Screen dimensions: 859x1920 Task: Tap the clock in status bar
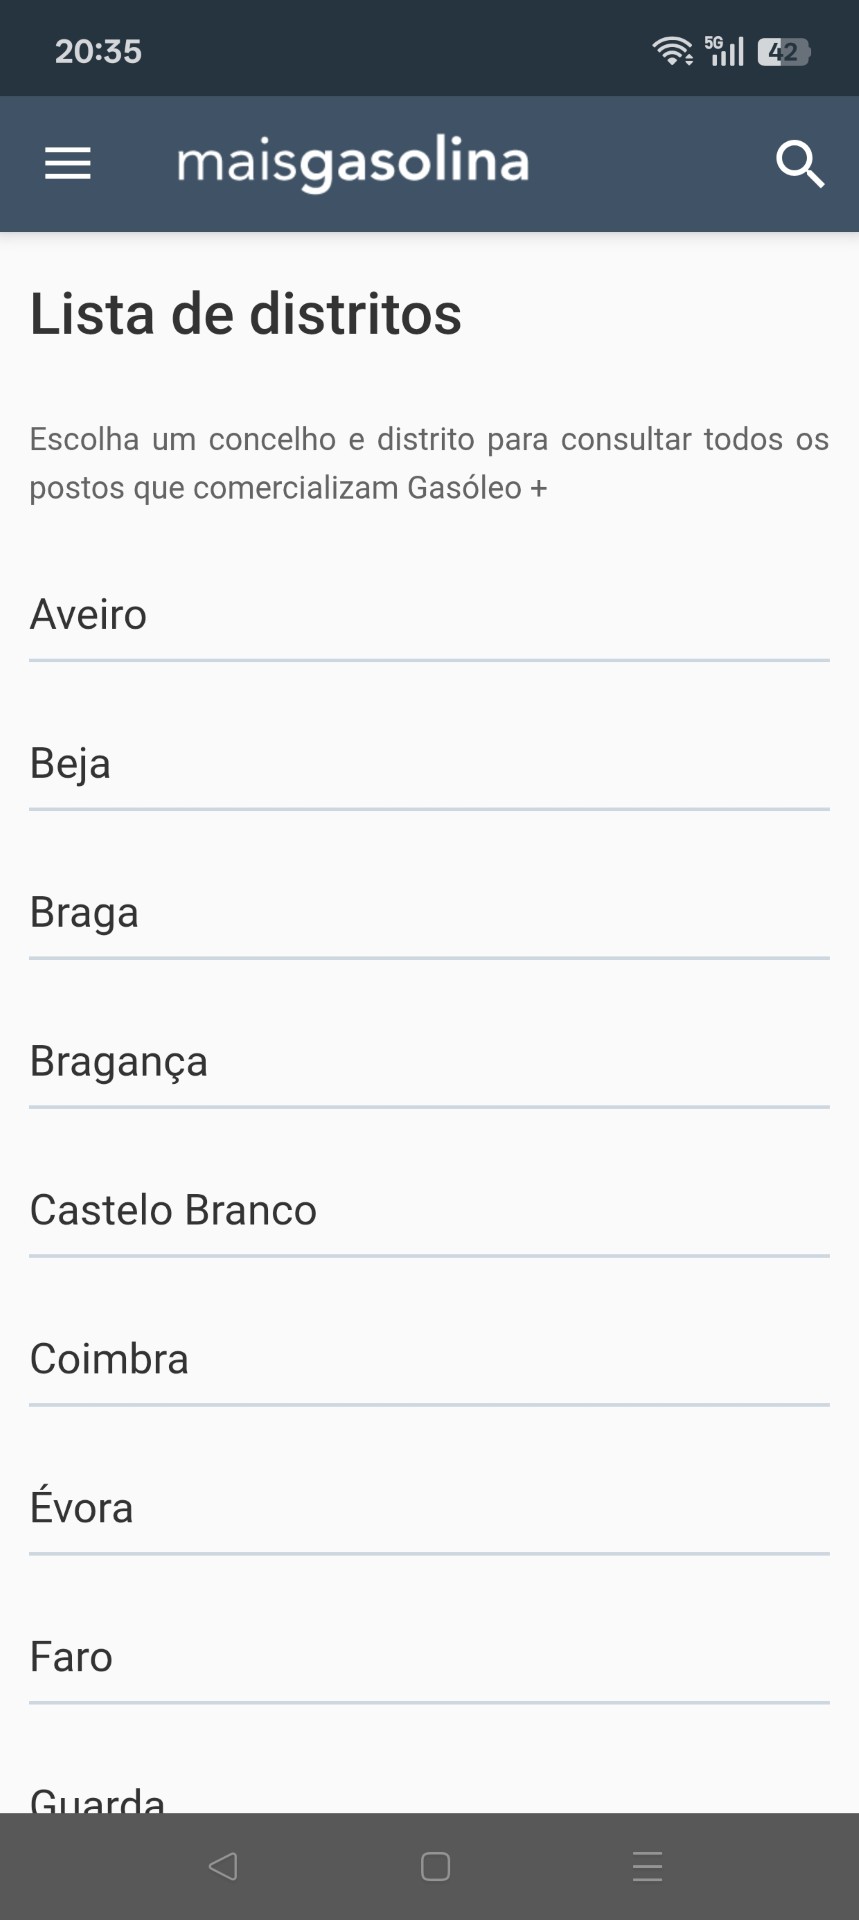click(98, 51)
